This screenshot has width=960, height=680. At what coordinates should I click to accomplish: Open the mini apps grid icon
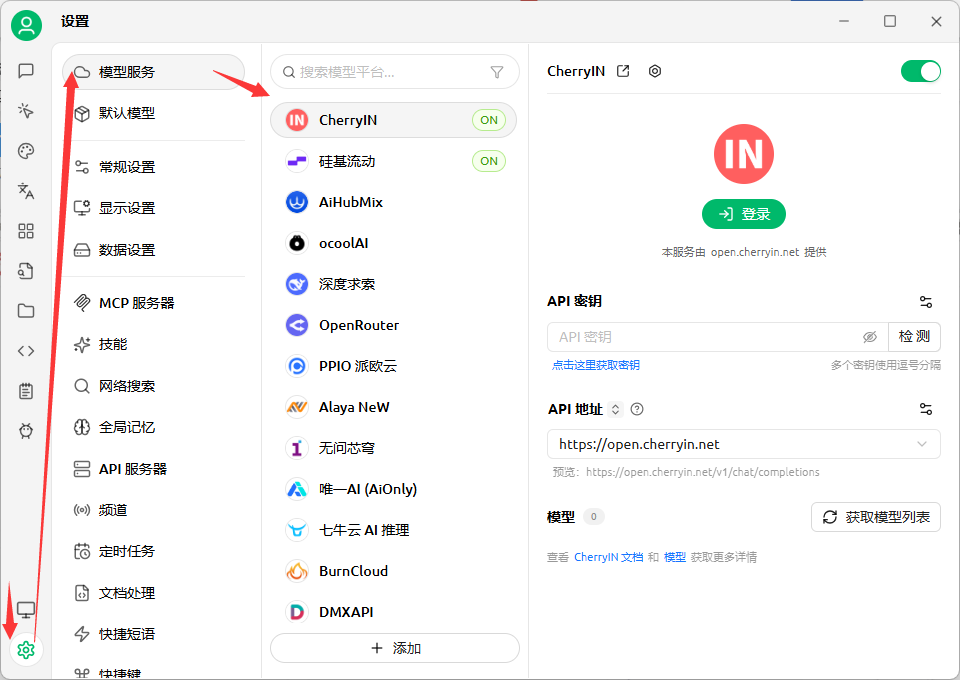coord(26,231)
